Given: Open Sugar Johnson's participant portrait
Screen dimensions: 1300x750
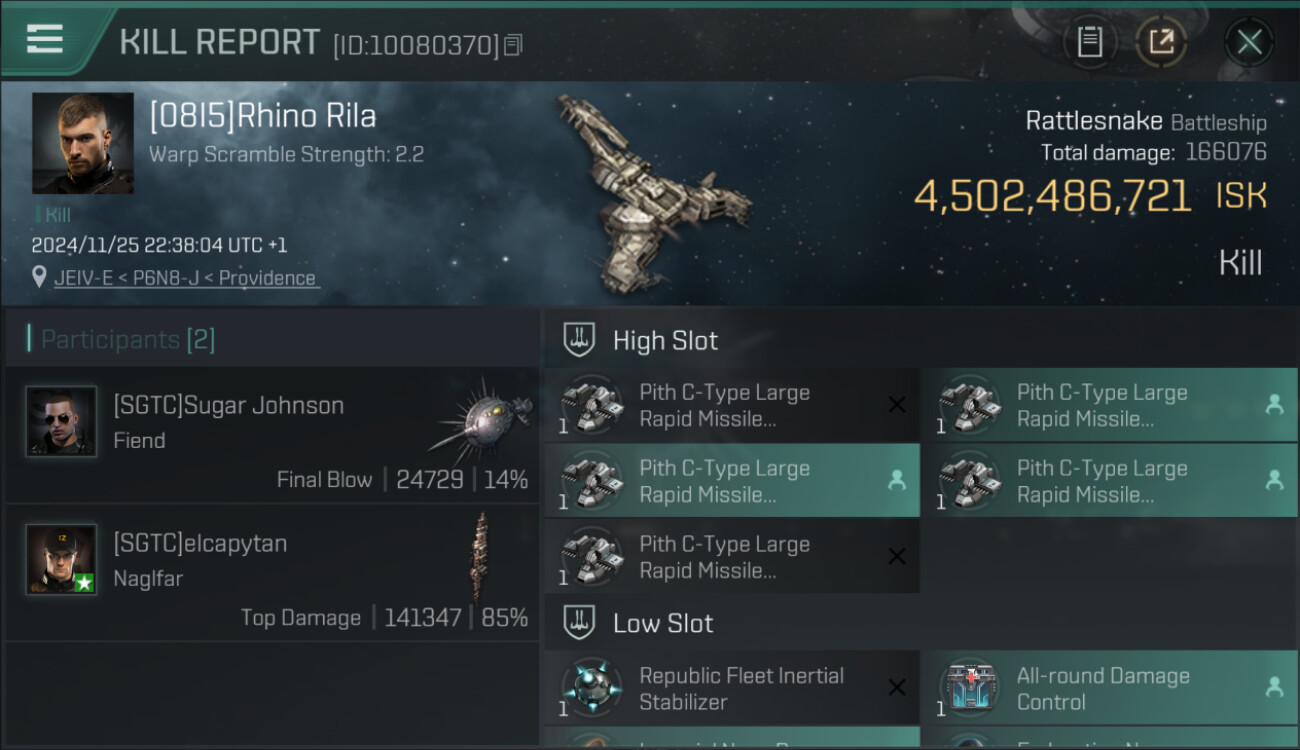Looking at the screenshot, I should [61, 422].
